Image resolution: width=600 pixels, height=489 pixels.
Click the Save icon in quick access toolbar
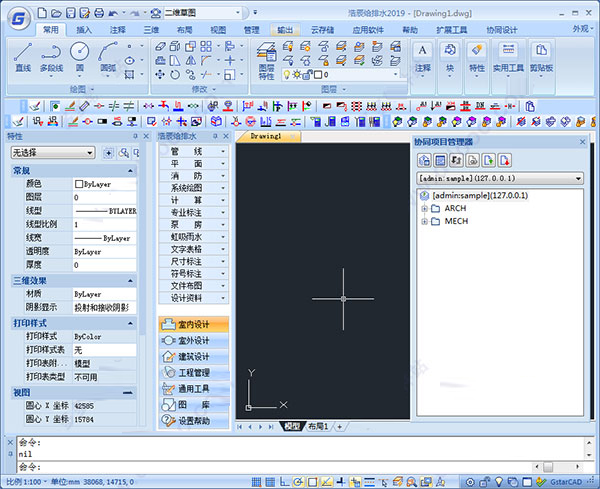coord(71,13)
